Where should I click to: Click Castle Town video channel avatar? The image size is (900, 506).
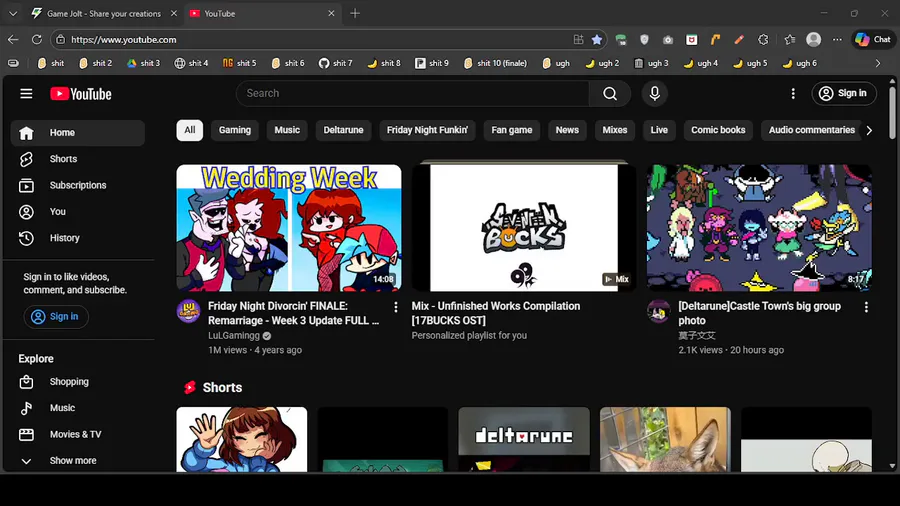[658, 312]
